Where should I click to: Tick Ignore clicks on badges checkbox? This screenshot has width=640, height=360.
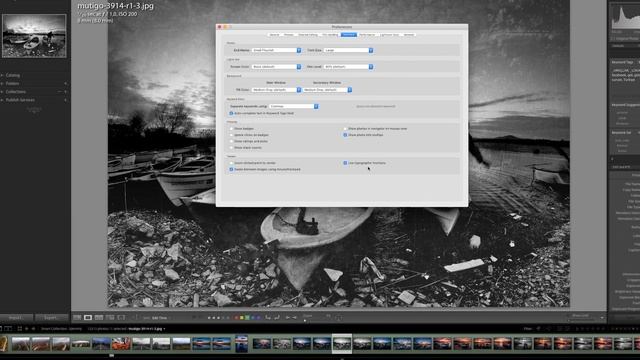coord(231,135)
